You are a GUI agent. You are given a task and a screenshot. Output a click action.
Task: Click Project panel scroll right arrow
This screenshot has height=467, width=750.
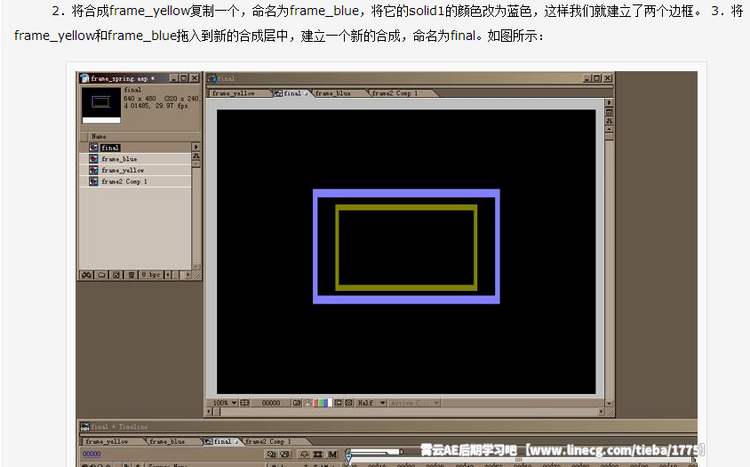pos(188,275)
